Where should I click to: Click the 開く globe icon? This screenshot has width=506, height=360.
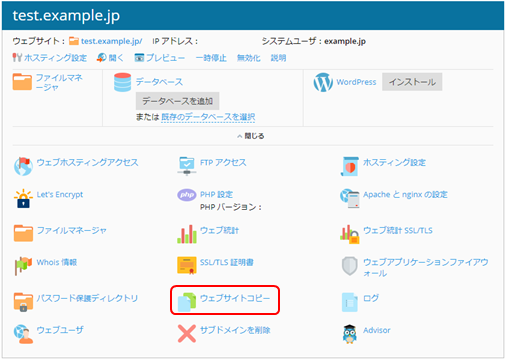tap(102, 58)
